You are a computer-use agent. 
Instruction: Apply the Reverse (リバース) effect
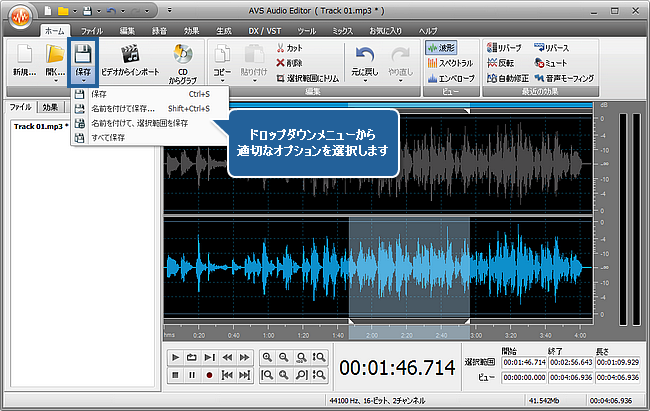point(551,48)
